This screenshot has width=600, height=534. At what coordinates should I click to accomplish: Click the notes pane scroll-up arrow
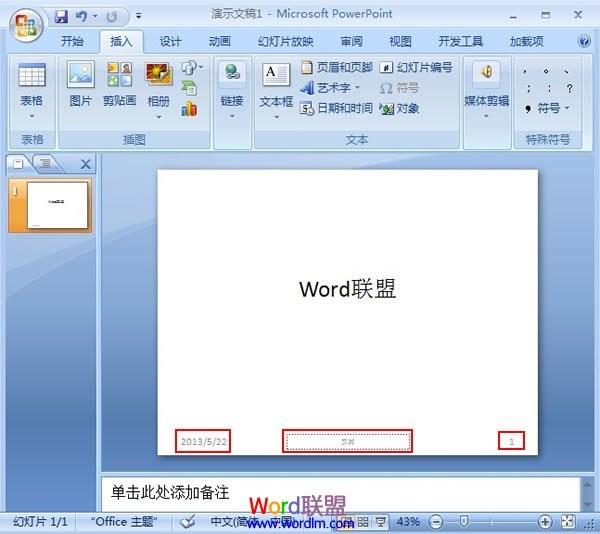(x=588, y=484)
